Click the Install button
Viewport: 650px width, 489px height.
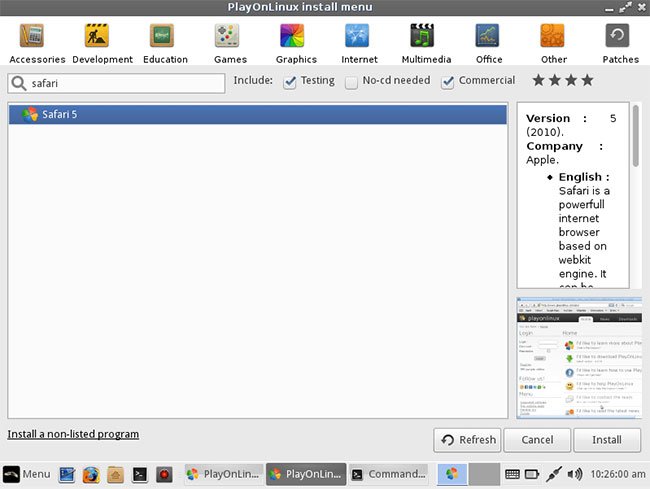click(x=607, y=440)
